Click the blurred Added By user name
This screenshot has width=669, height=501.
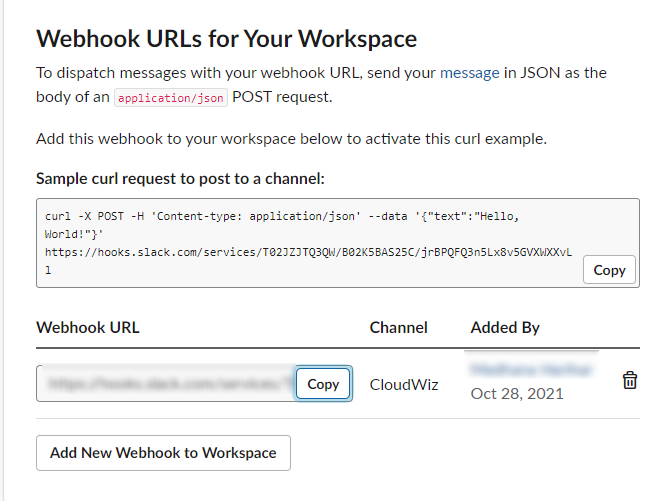(530, 370)
